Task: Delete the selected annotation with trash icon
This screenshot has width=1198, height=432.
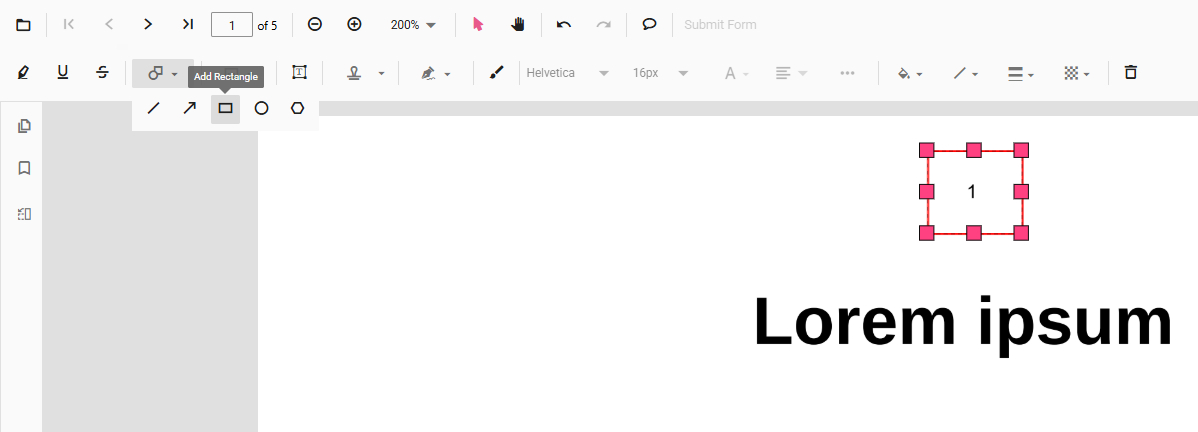Action: [x=1131, y=73]
